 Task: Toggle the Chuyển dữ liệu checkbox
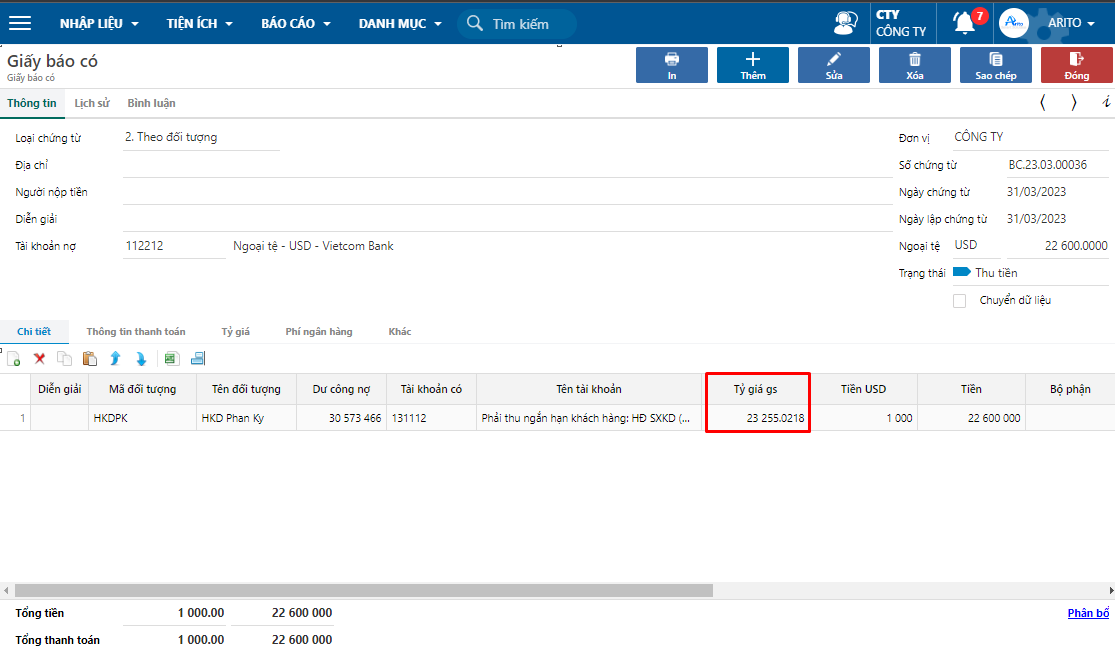(960, 300)
